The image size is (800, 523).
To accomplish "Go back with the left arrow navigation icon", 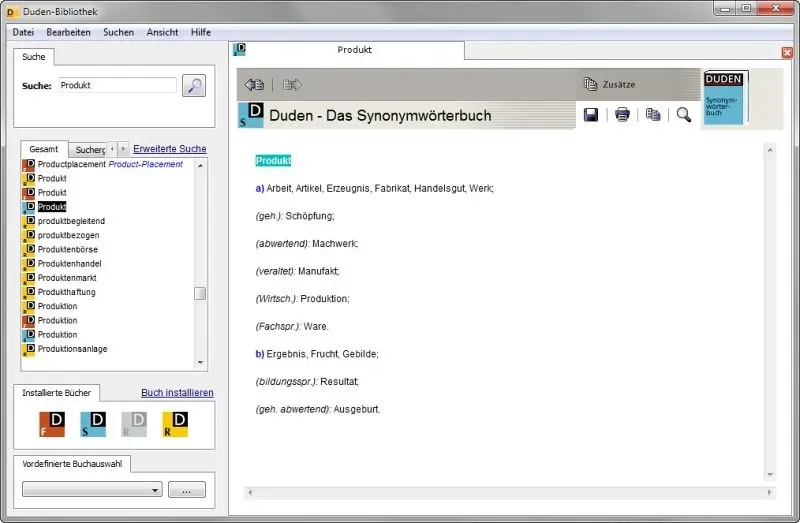I will [x=254, y=85].
